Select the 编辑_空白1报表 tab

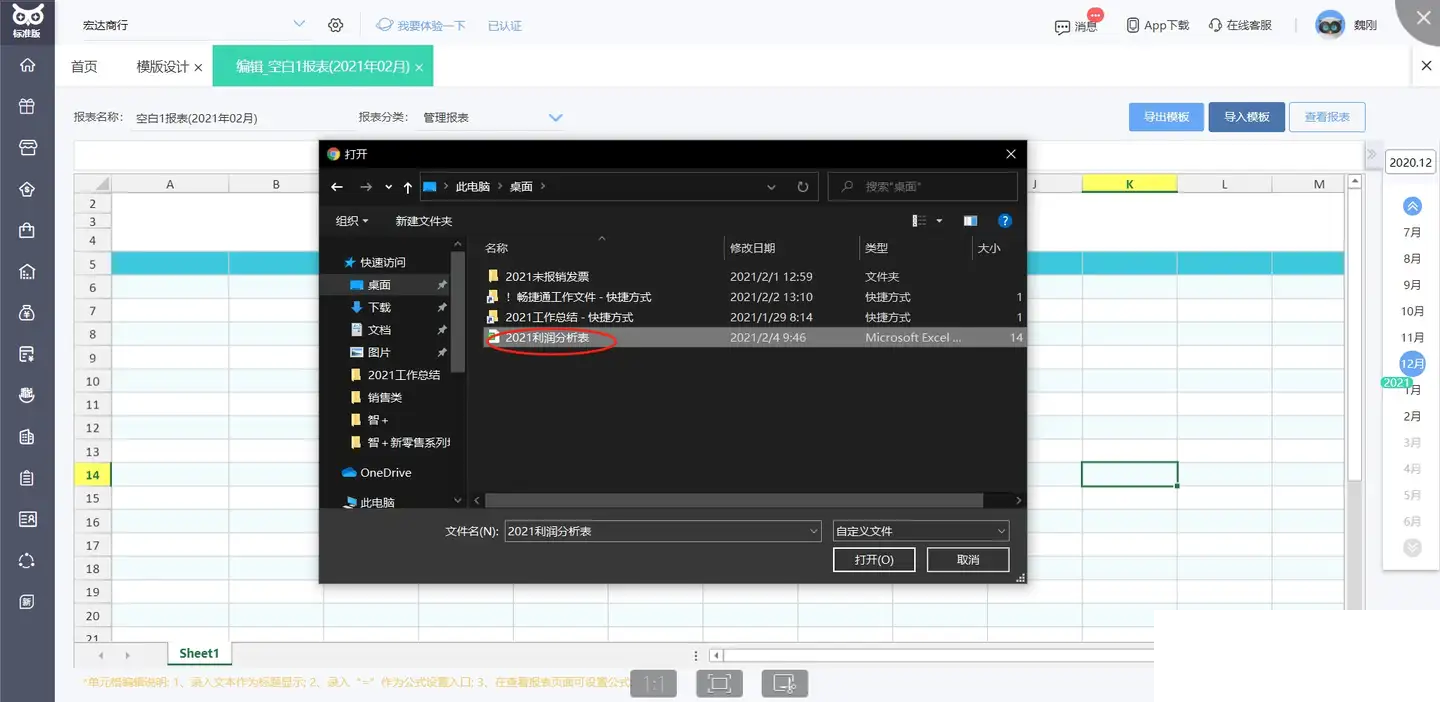(323, 67)
